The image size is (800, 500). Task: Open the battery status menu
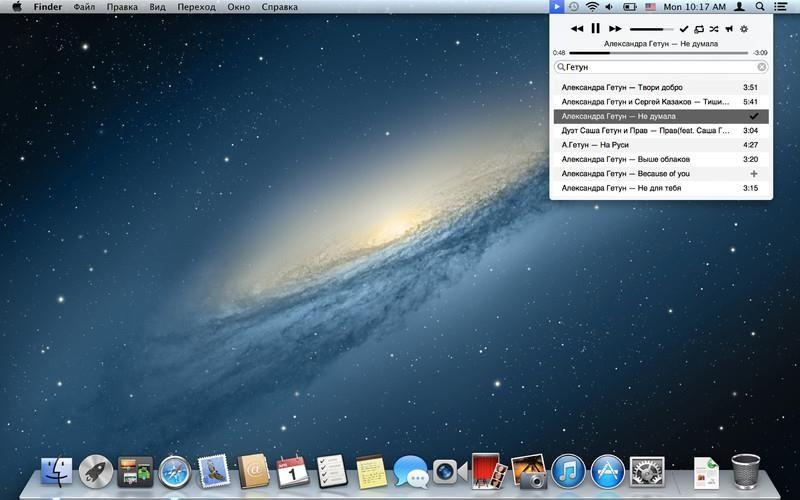[x=630, y=7]
